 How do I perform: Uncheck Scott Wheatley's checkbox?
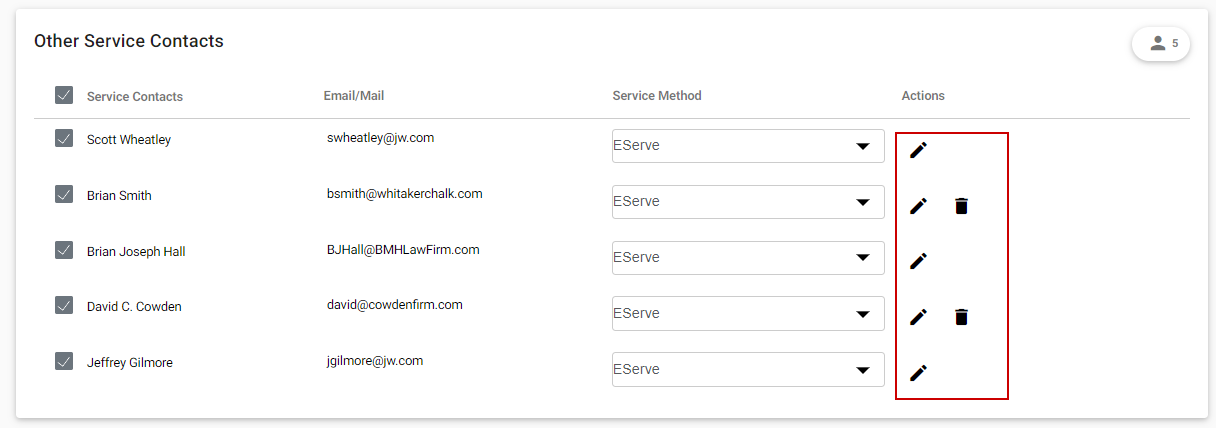click(64, 138)
